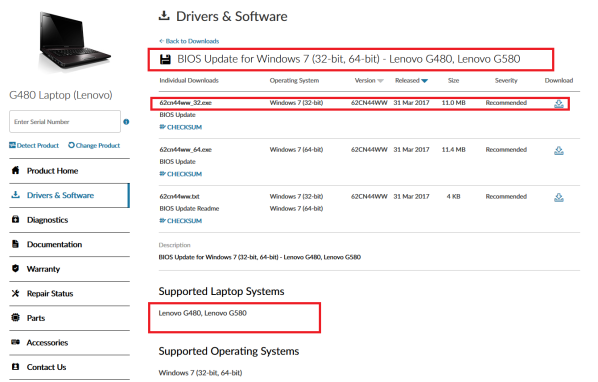Go back to Downloads link
Image resolution: width=598 pixels, height=382 pixels.
coord(189,41)
